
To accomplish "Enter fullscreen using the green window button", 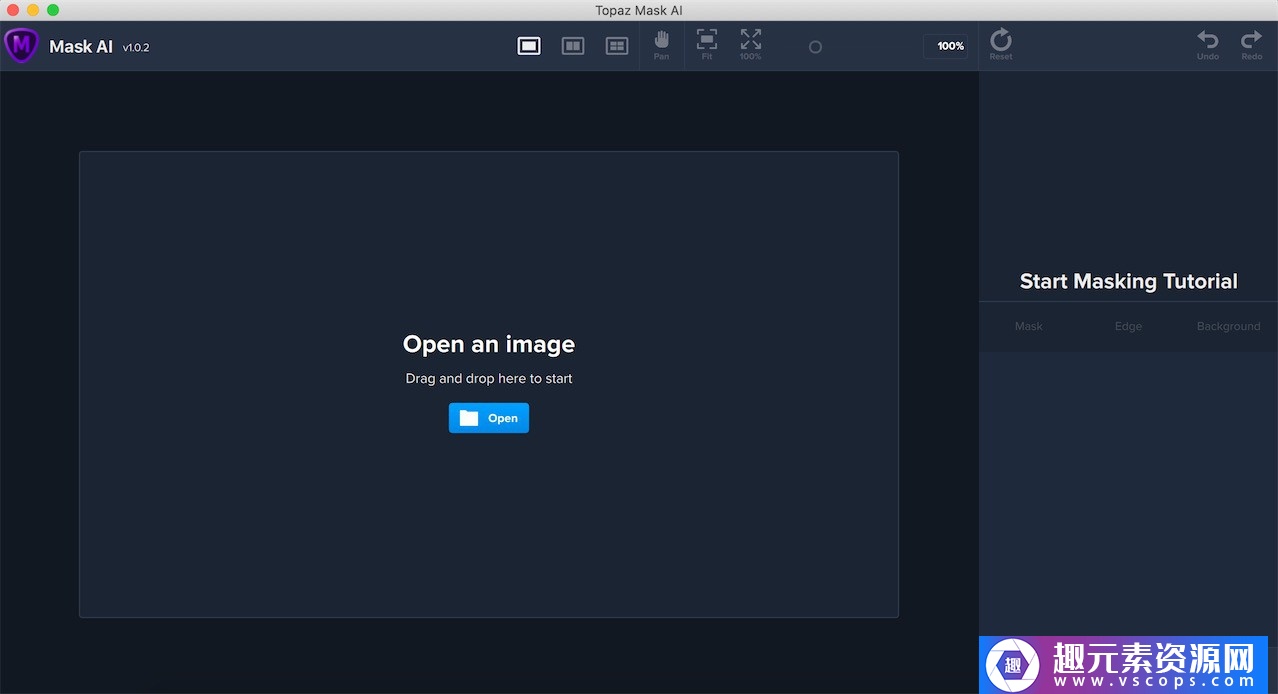I will (x=53, y=10).
